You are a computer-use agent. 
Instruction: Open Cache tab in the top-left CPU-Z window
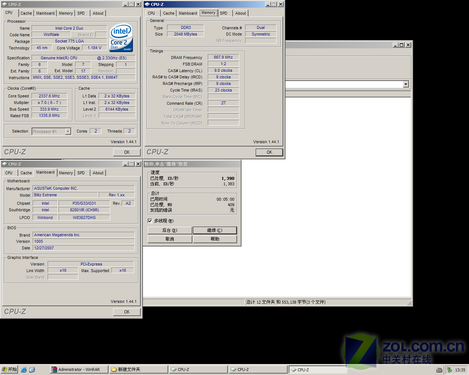(x=26, y=13)
